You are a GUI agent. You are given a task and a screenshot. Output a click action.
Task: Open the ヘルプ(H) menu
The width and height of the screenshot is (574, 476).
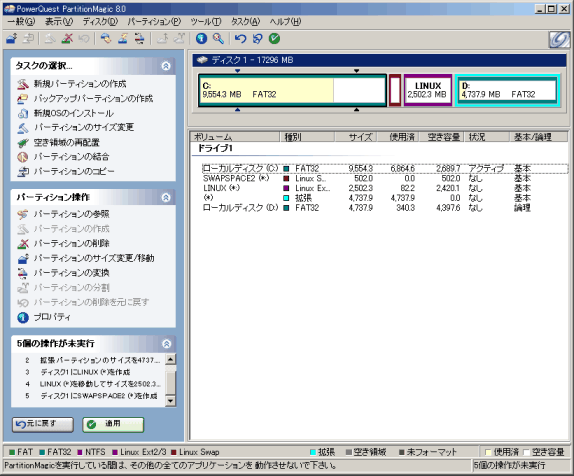[x=285, y=22]
